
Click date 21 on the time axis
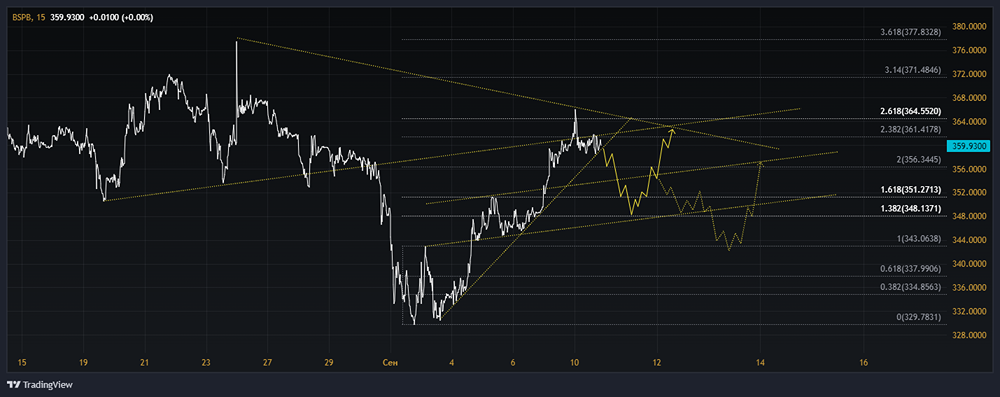pos(145,363)
